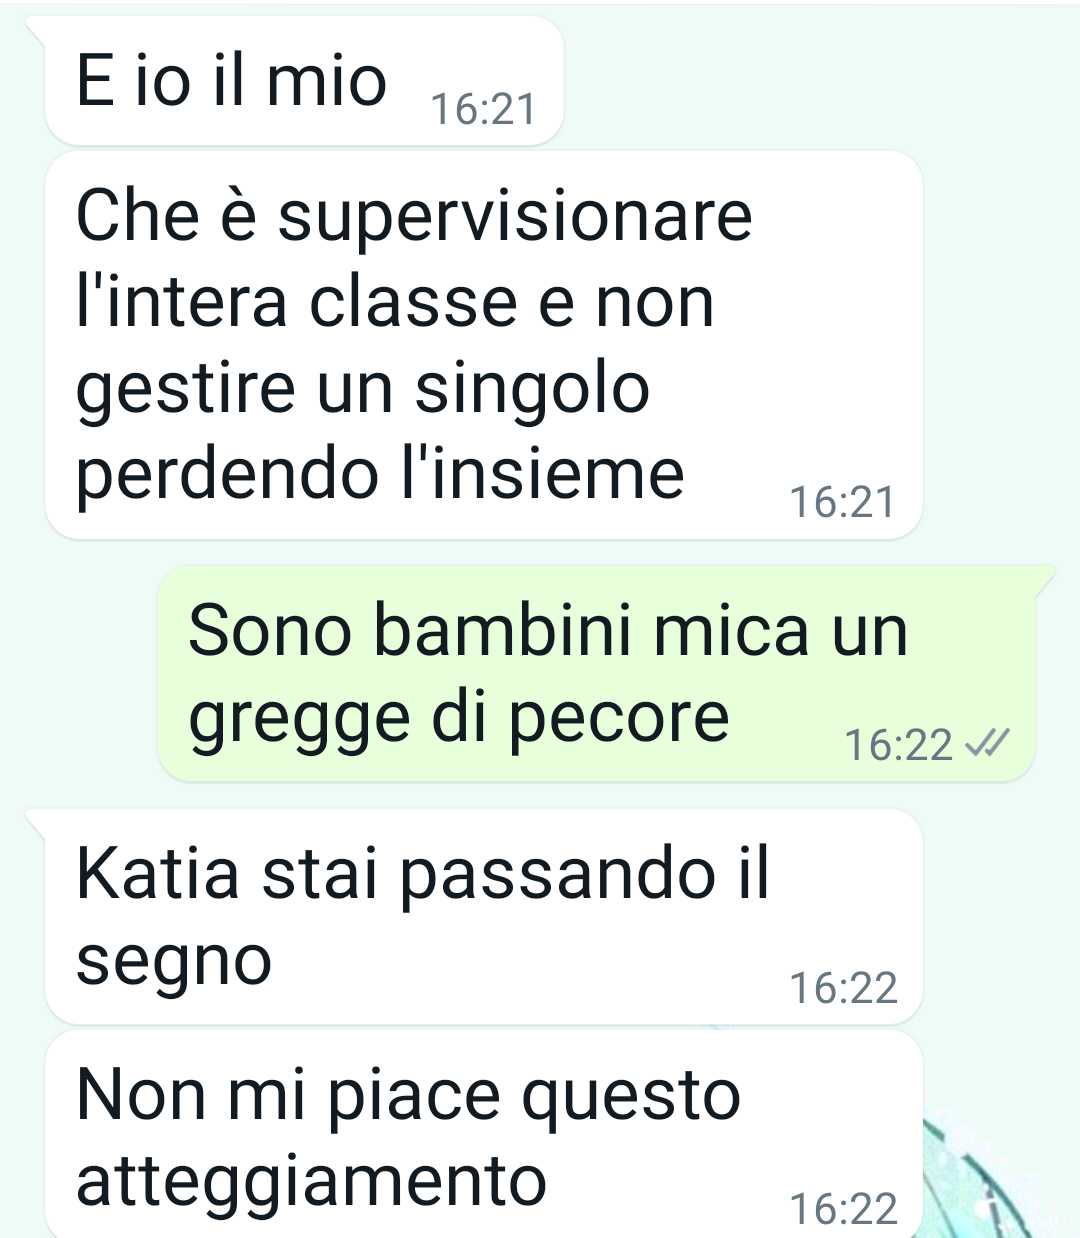
Task: Tap the word 'supervisionare' in the message
Action: tap(514, 218)
